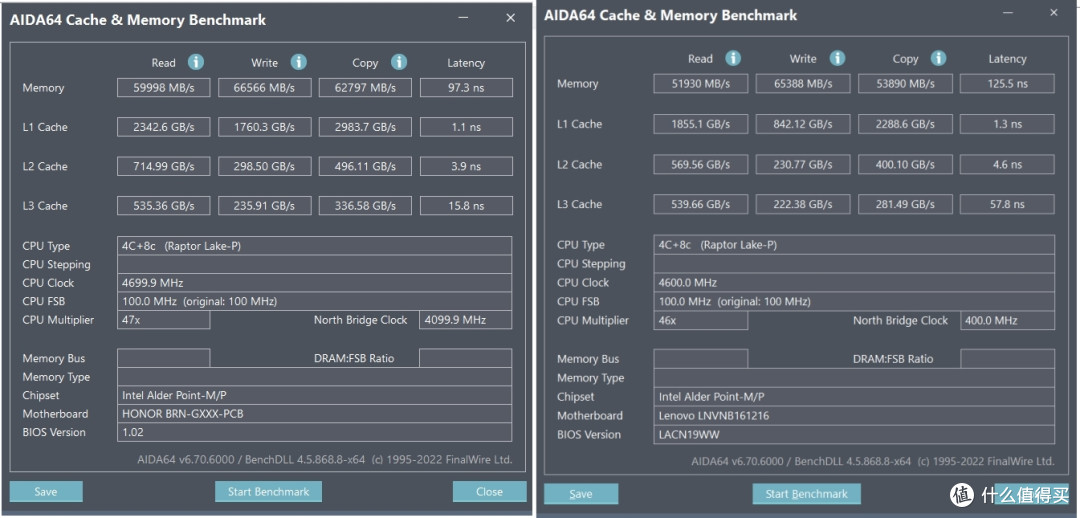Select Memory write value 66566 MB/s
This screenshot has width=1080, height=518.
point(264,88)
